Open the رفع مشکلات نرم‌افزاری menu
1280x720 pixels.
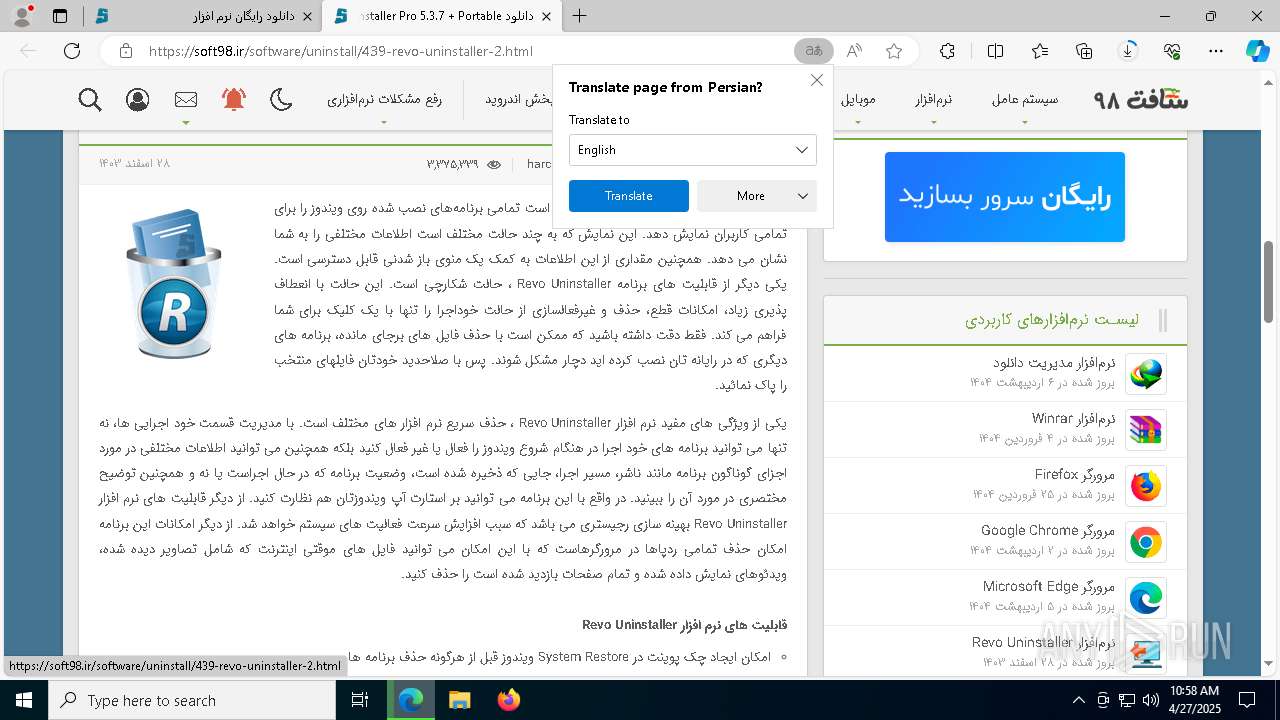coord(384,99)
